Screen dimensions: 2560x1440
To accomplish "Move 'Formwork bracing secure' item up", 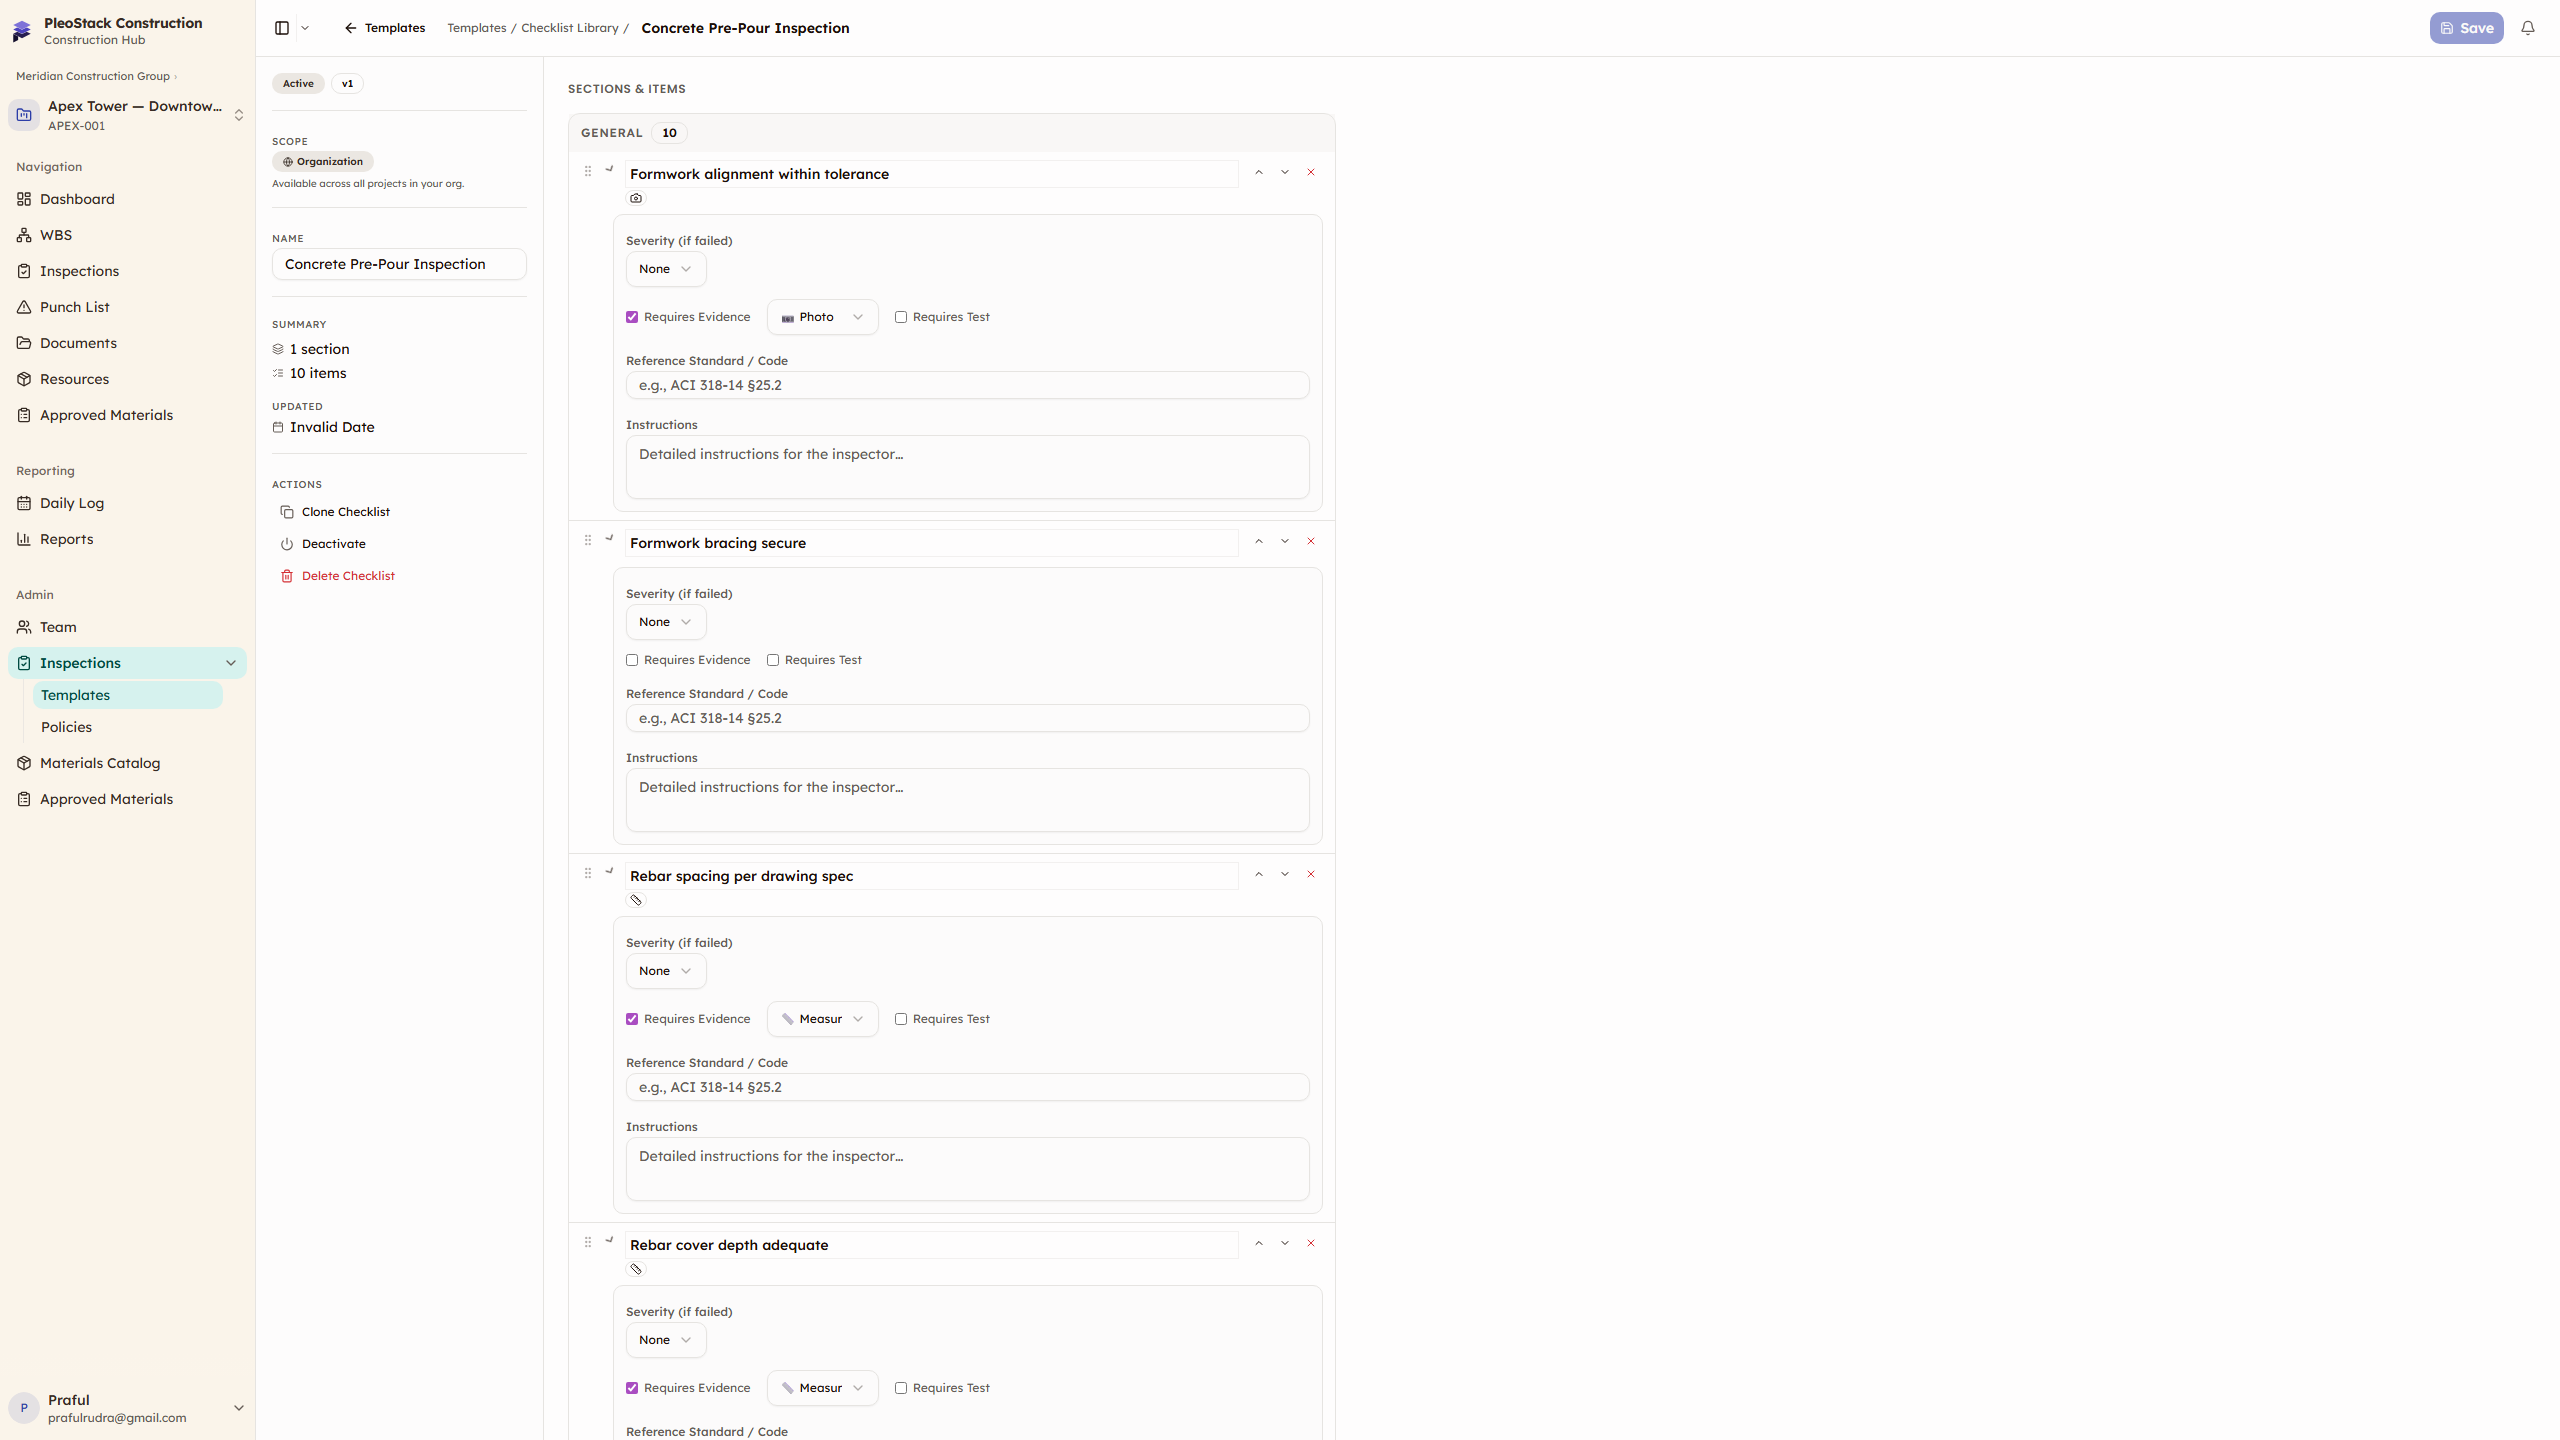I will [x=1259, y=541].
